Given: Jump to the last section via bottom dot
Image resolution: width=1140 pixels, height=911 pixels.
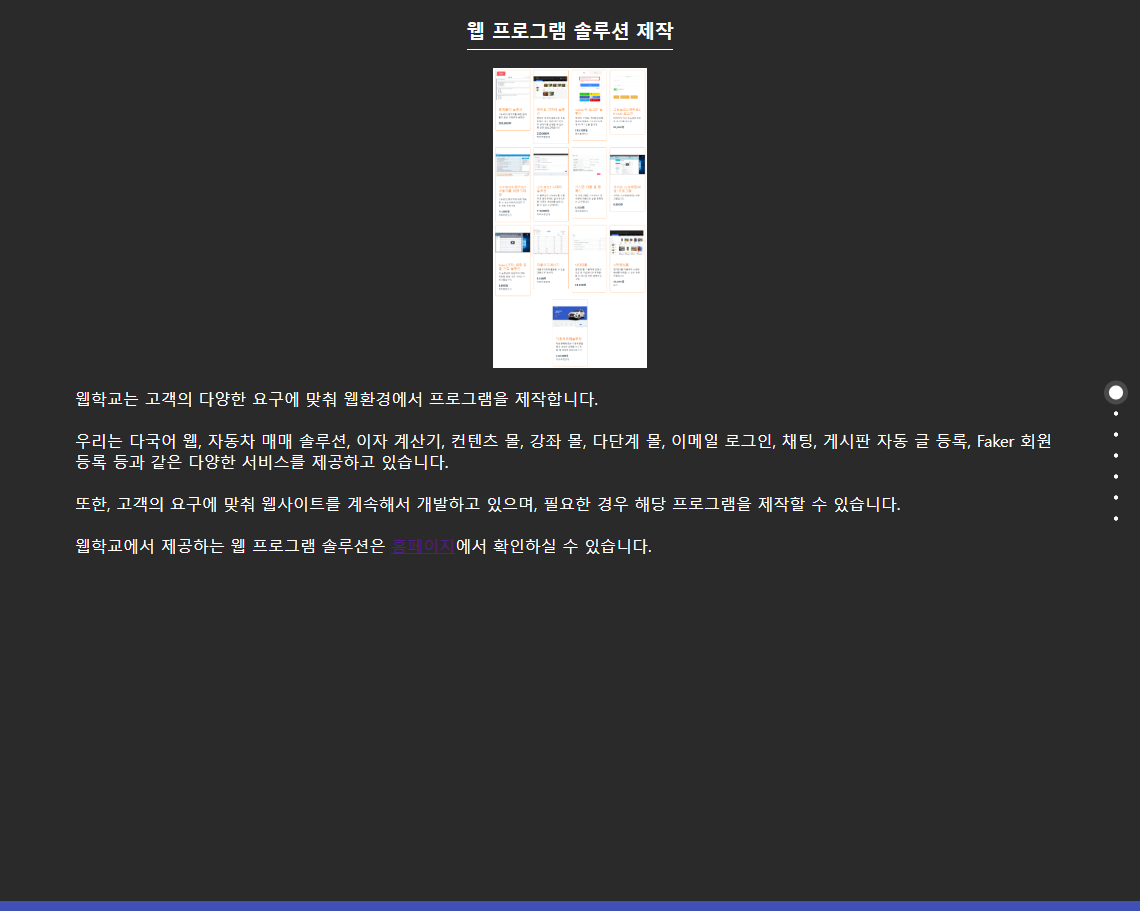Looking at the screenshot, I should pyautogui.click(x=1115, y=518).
